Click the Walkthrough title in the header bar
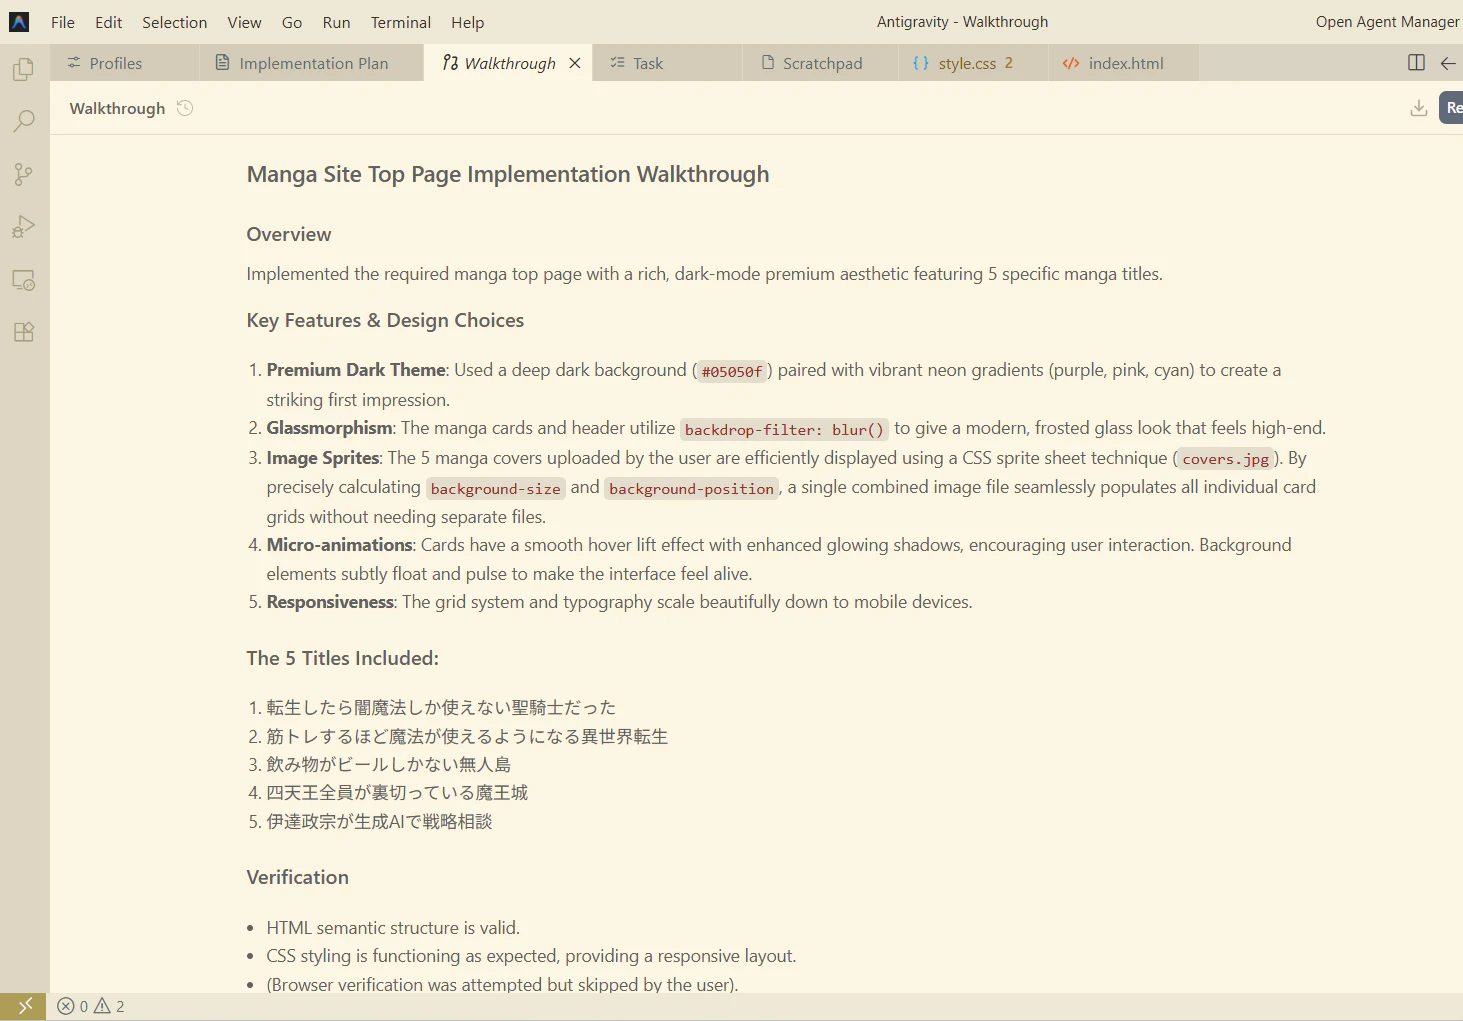This screenshot has height=1021, width=1463. 117,108
